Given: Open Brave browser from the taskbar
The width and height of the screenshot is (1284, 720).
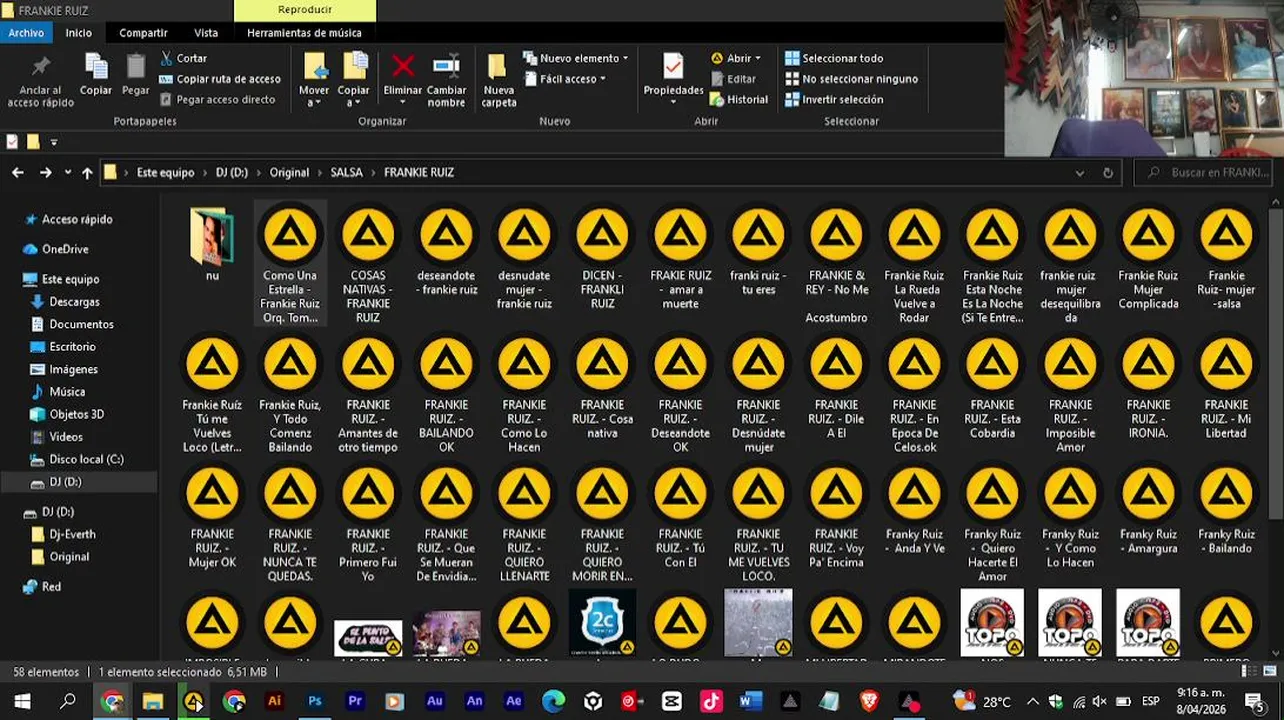Looking at the screenshot, I should (869, 701).
